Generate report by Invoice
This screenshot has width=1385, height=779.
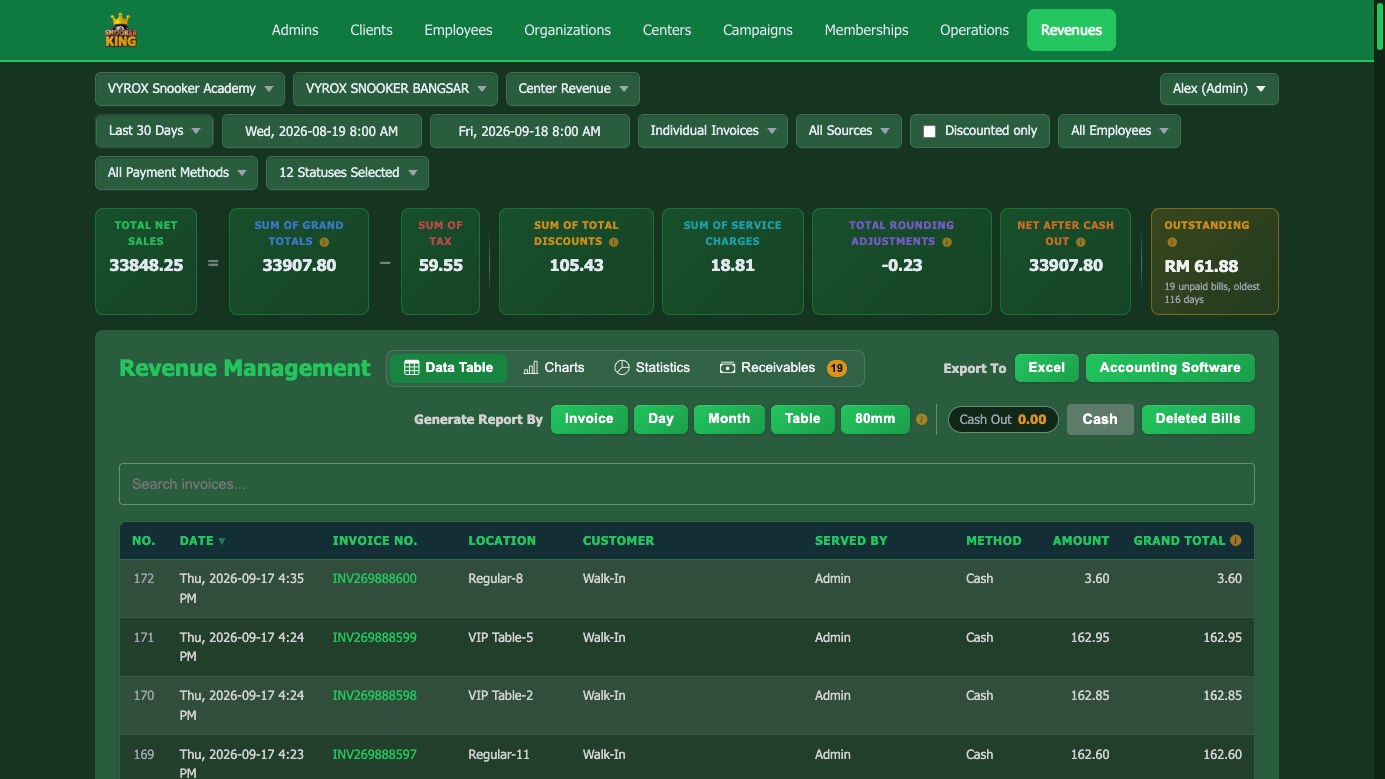[589, 419]
